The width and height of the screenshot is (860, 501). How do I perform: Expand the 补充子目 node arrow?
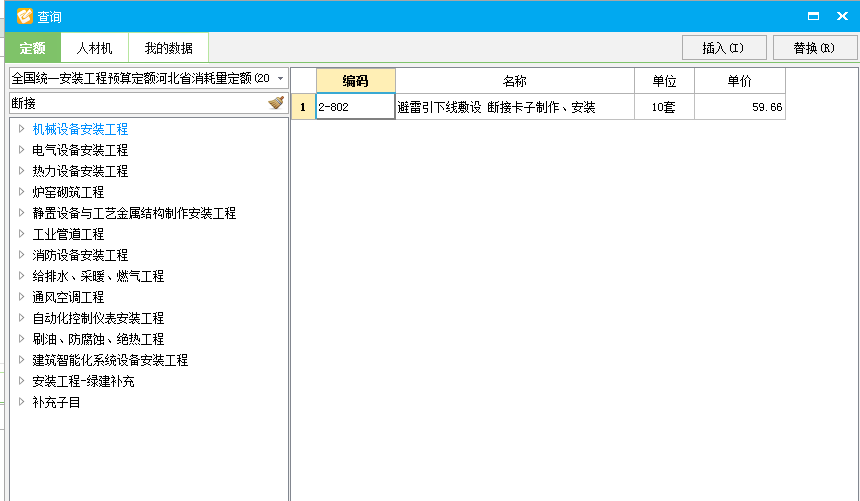pos(21,402)
